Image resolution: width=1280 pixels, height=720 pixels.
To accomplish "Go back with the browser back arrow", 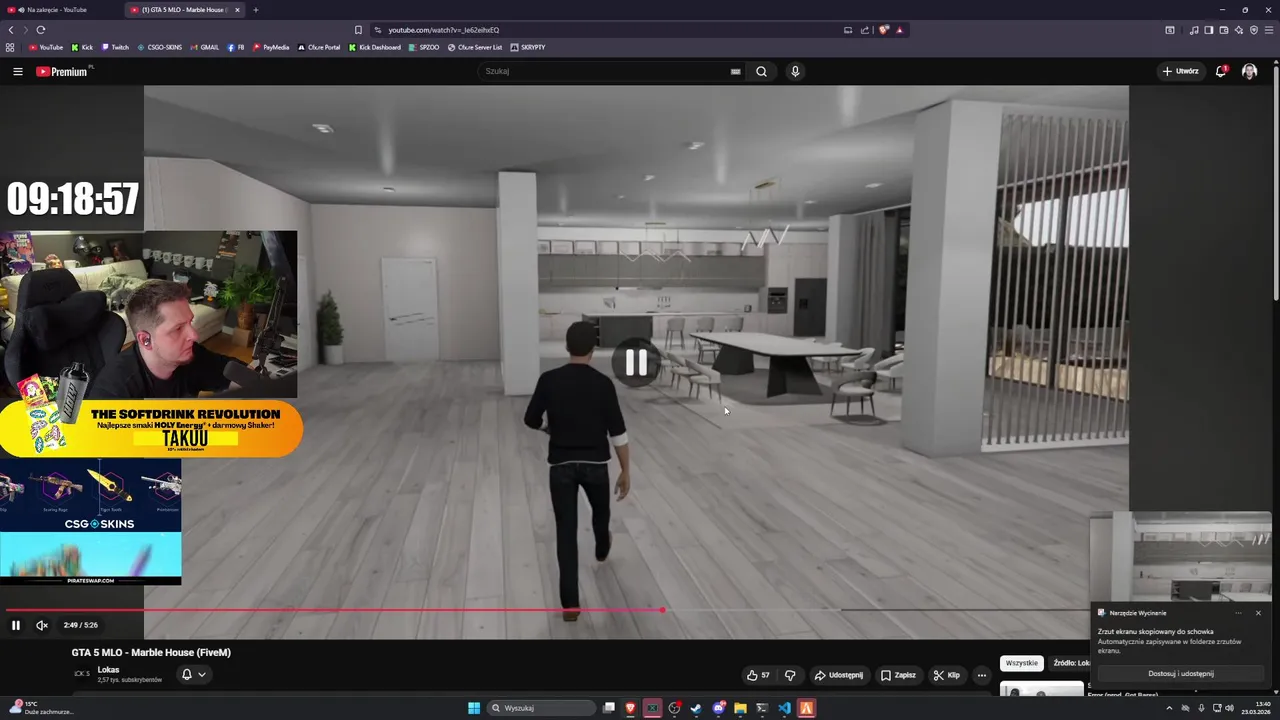I will [11, 30].
